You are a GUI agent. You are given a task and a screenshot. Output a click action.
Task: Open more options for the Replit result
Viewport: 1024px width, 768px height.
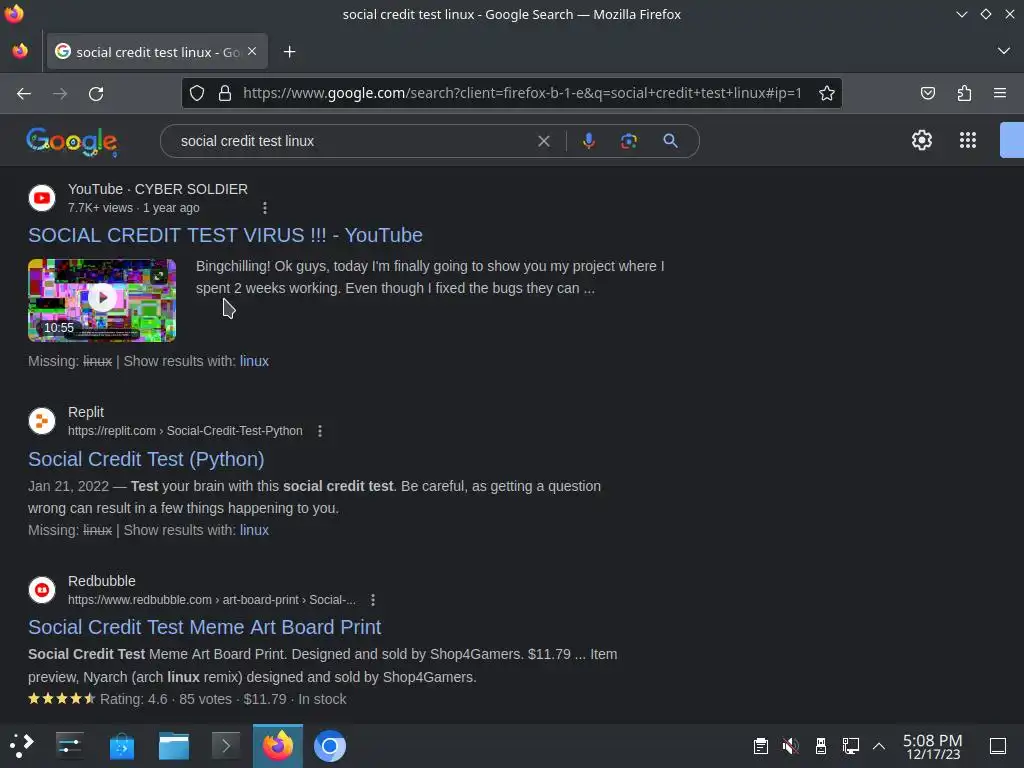(x=320, y=431)
